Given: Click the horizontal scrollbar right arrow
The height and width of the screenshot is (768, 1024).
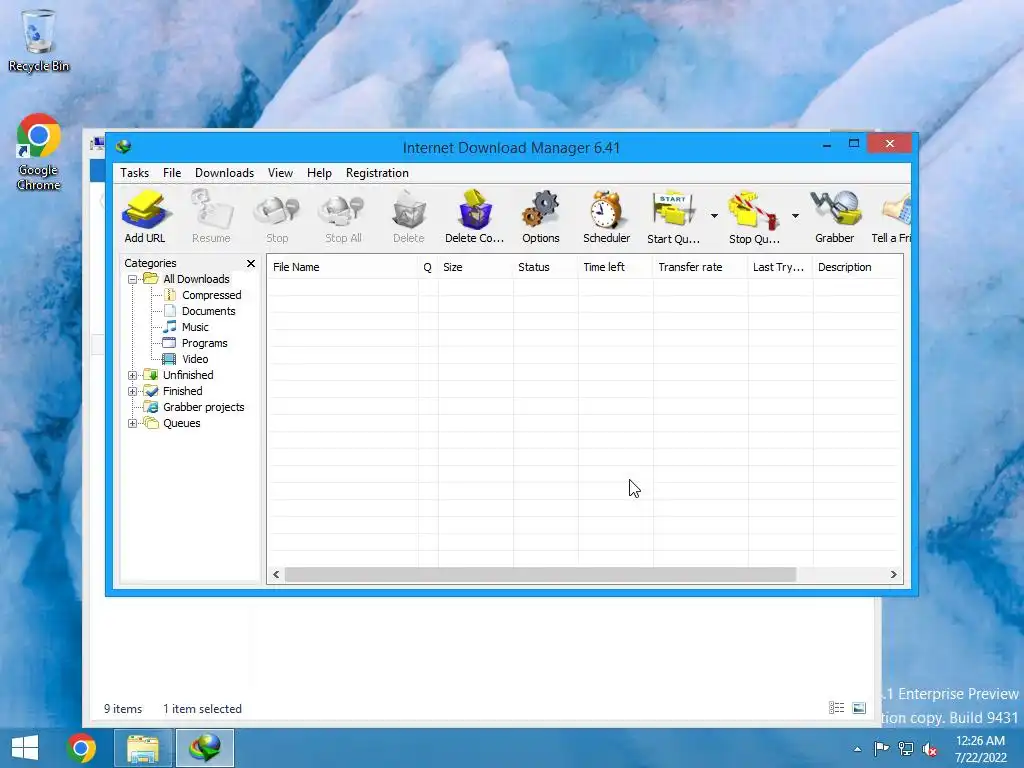Looking at the screenshot, I should point(893,575).
